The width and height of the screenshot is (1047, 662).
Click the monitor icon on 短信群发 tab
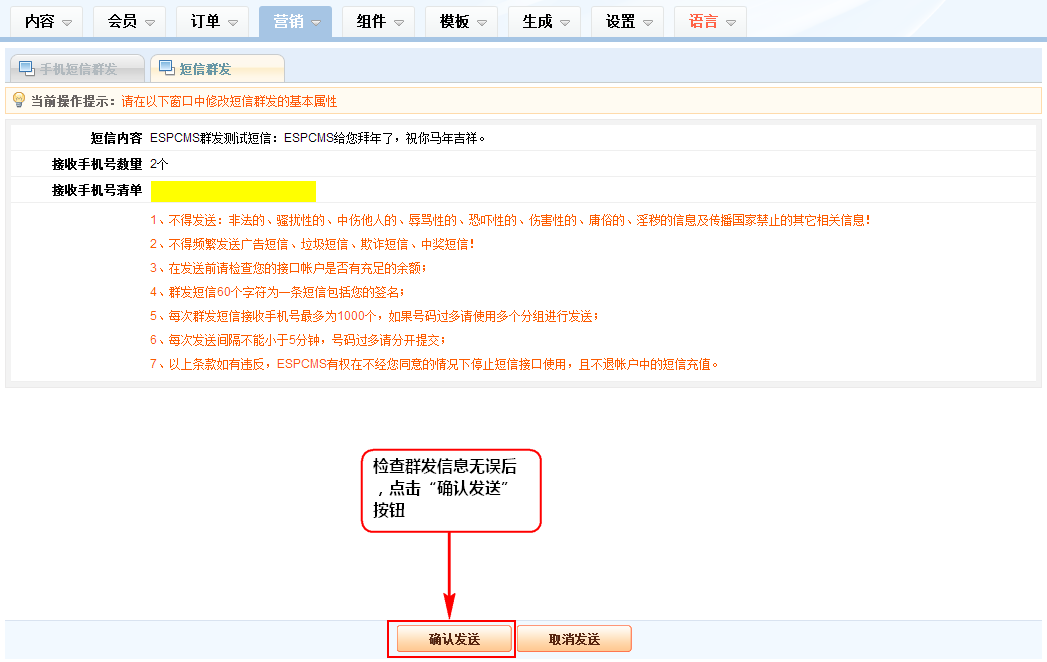pos(166,69)
